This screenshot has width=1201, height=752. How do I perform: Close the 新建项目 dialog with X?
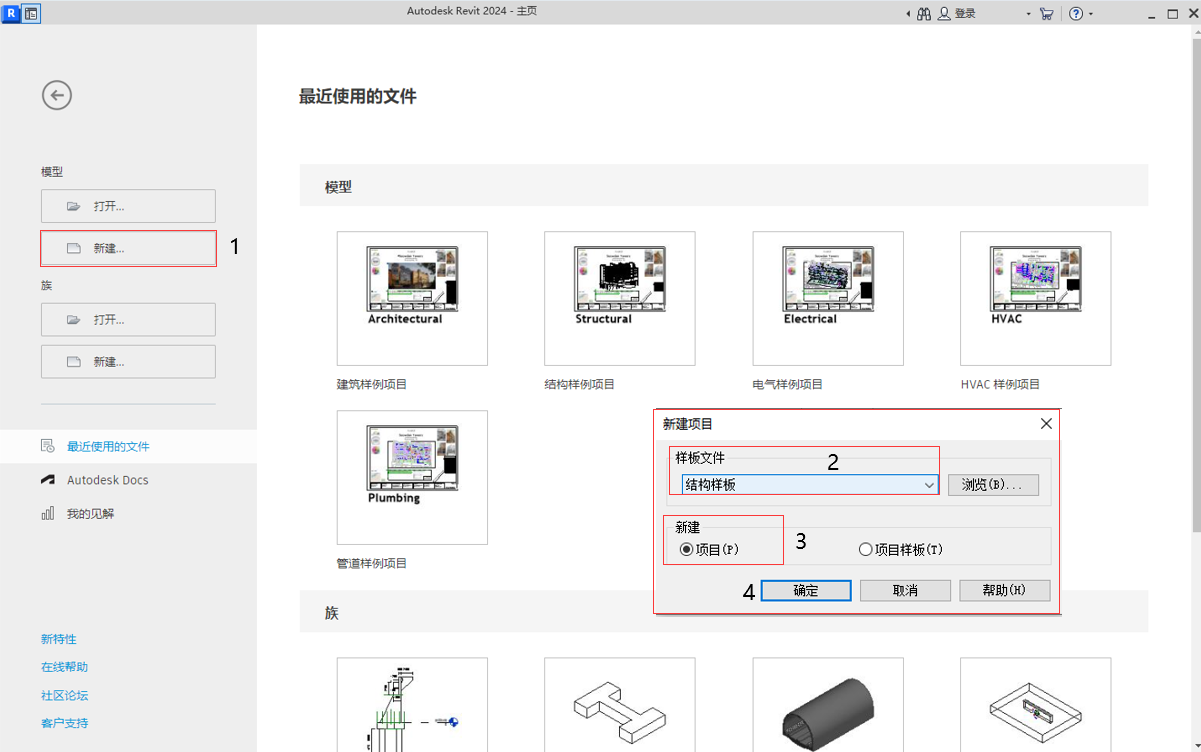click(1046, 424)
